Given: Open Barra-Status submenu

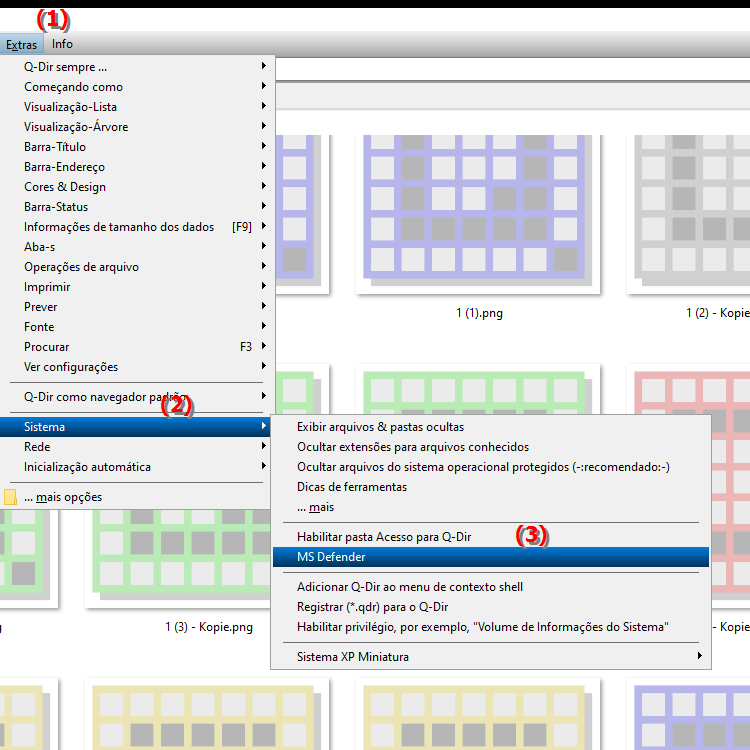Looking at the screenshot, I should (137, 207).
